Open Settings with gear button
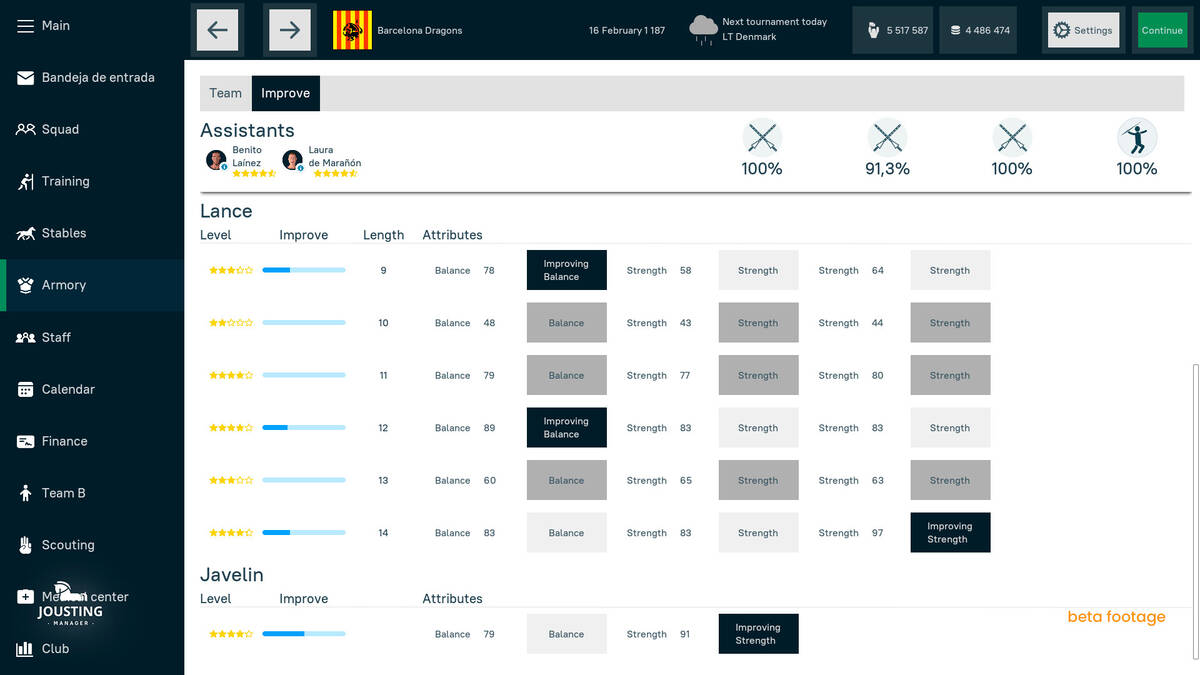Screen dimensions: 1200x675 (x=1083, y=30)
